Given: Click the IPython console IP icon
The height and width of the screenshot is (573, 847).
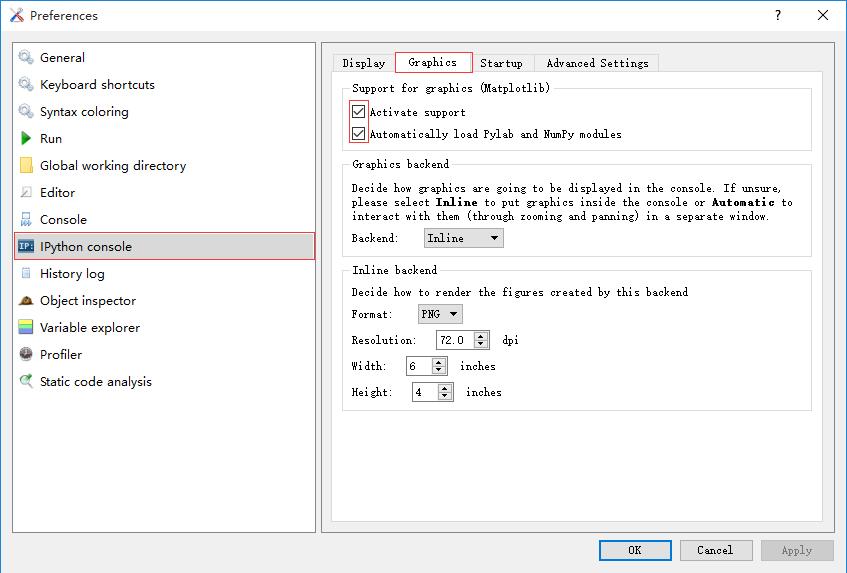Looking at the screenshot, I should click(26, 246).
